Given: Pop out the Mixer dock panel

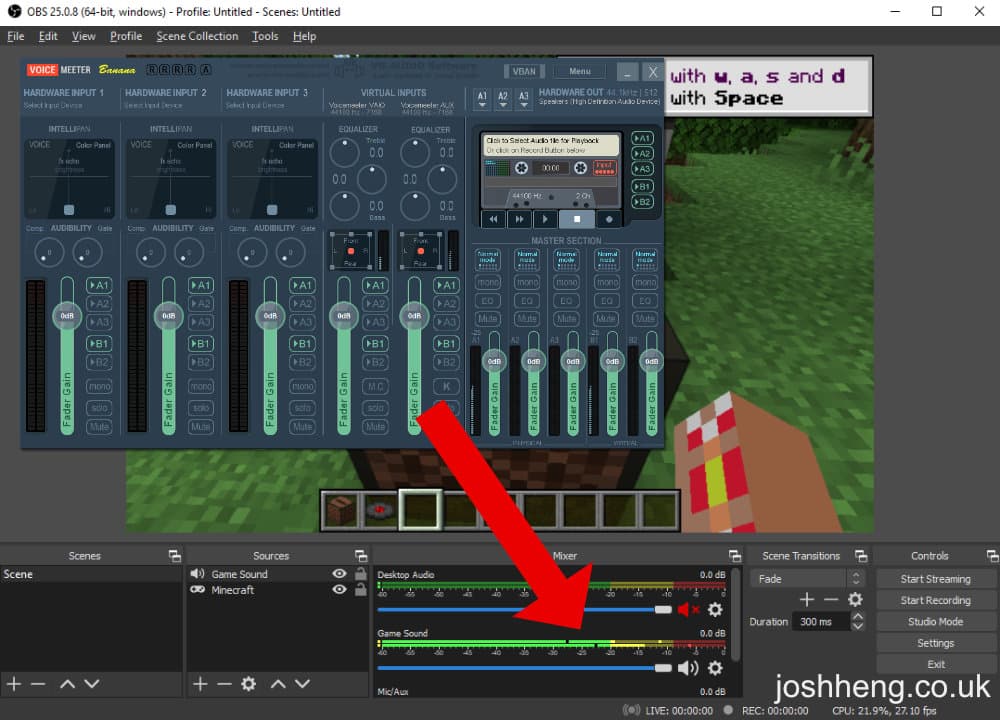Looking at the screenshot, I should pos(735,556).
